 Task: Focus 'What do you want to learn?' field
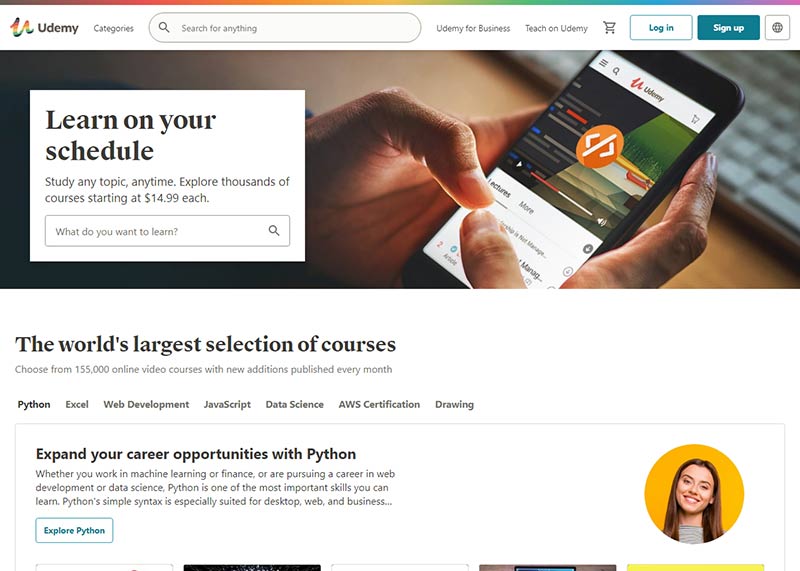tap(167, 231)
